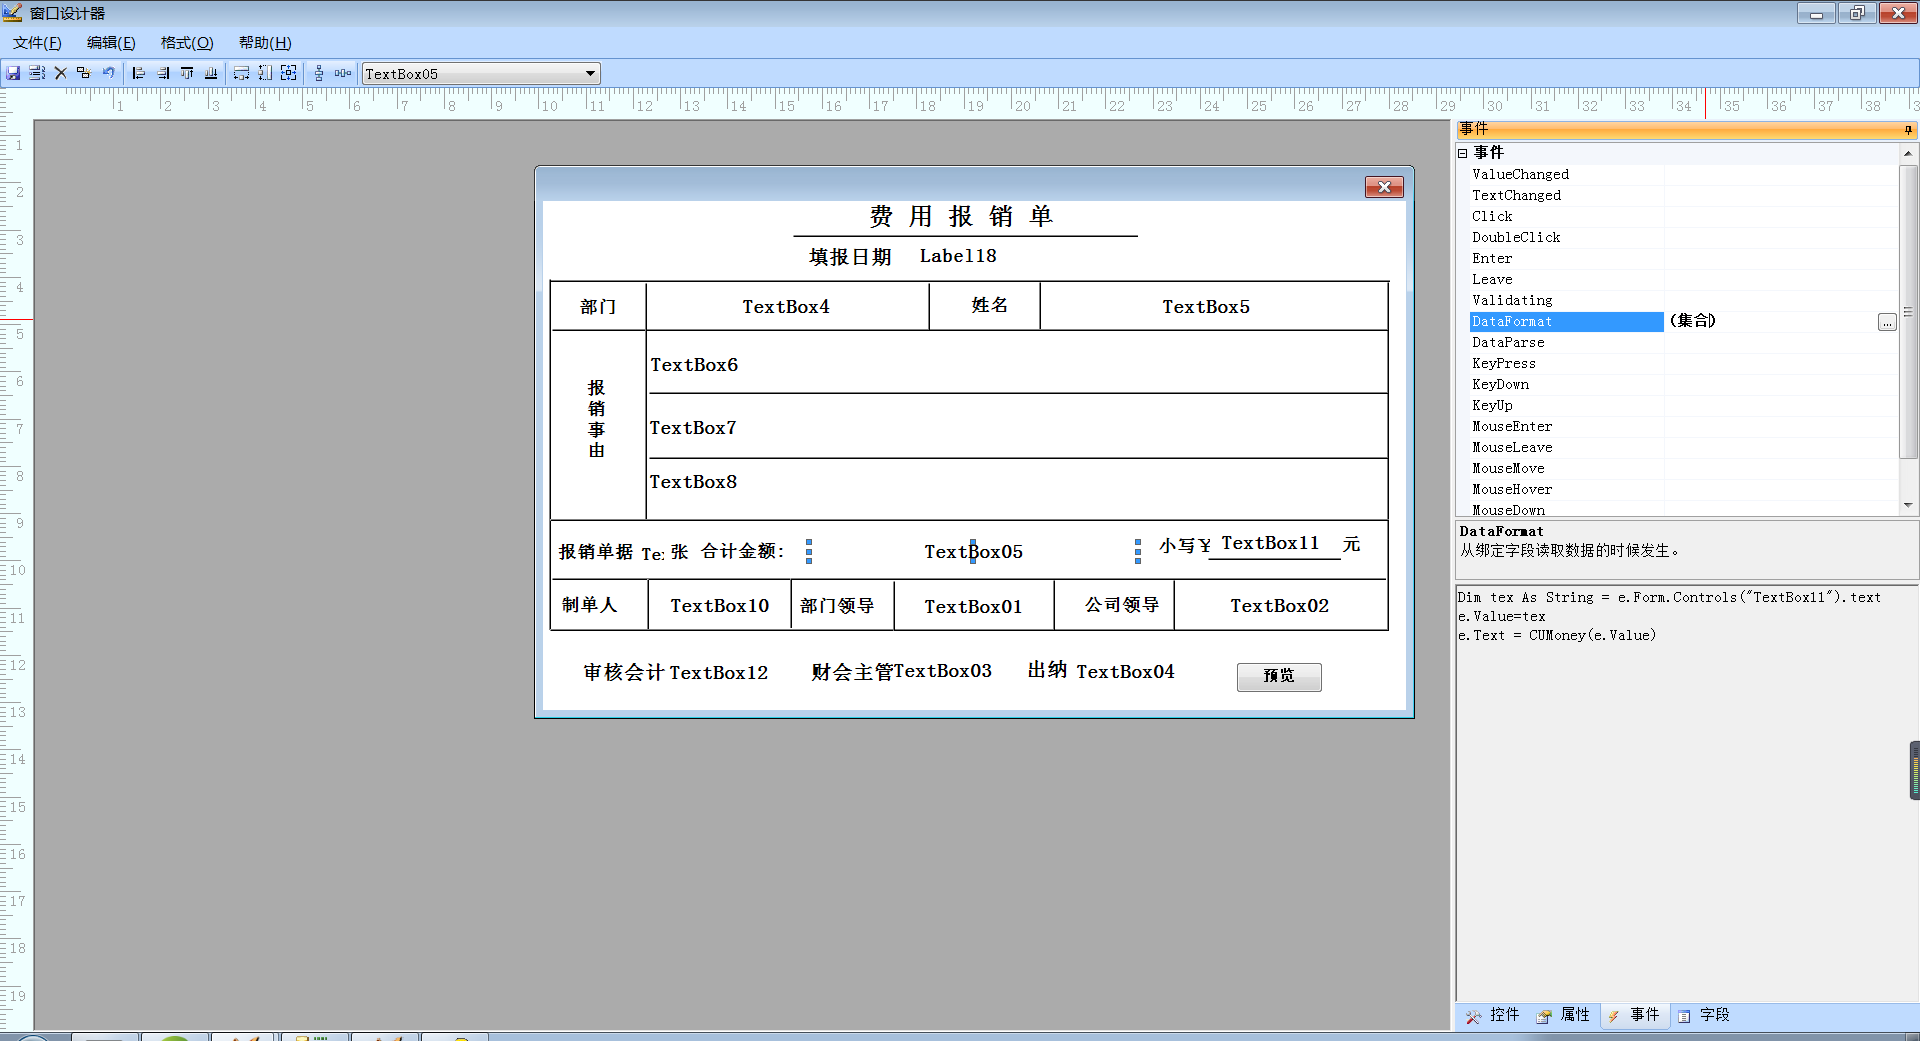Switch to the 控件 tab

1493,1015
